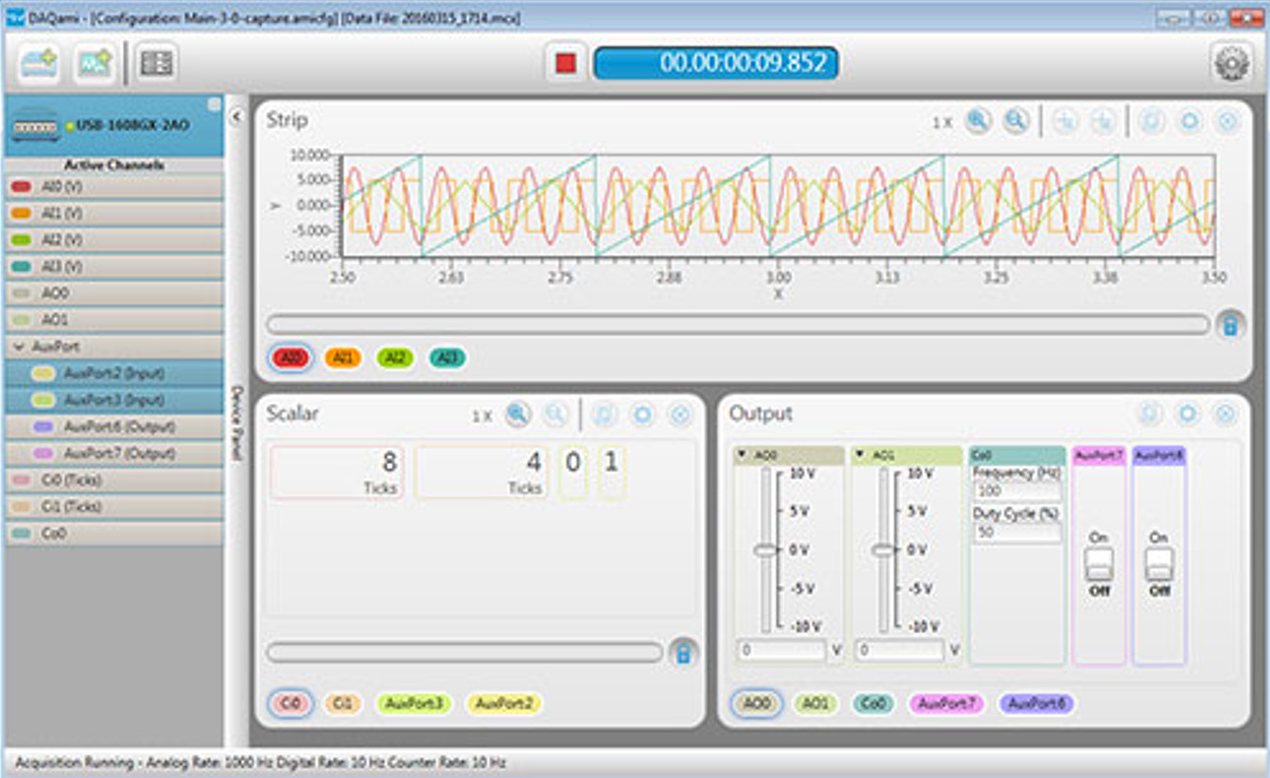The width and height of the screenshot is (1270, 778).
Task: Open the settings gear in top toolbar
Action: point(1232,64)
